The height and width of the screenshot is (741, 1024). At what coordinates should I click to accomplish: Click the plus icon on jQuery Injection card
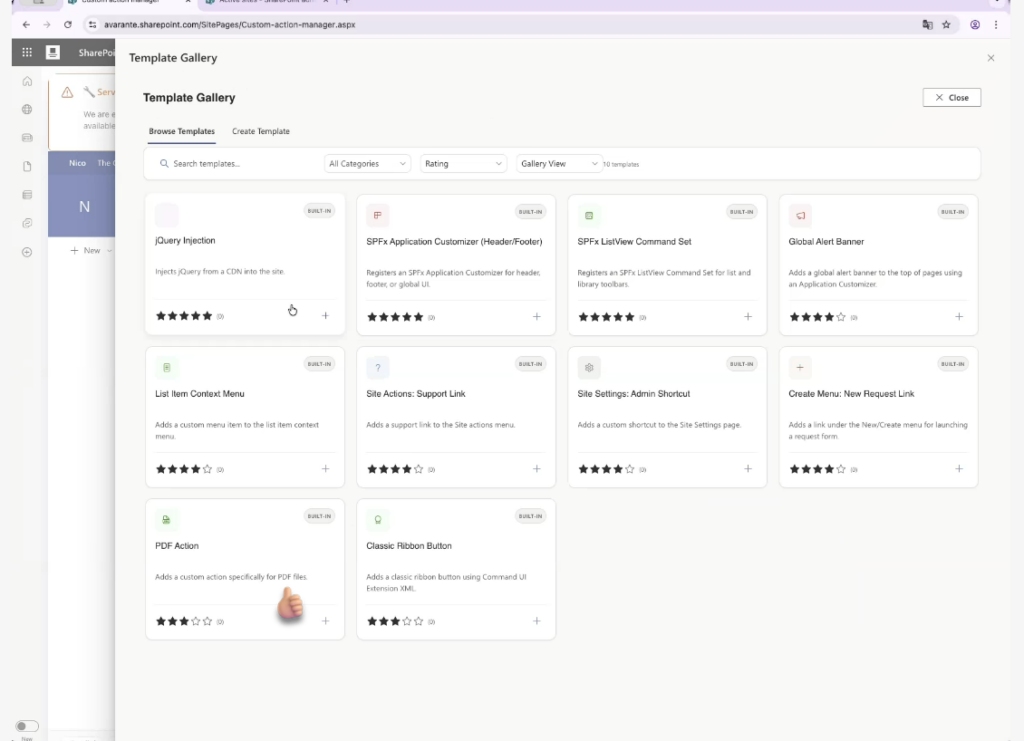click(x=325, y=316)
